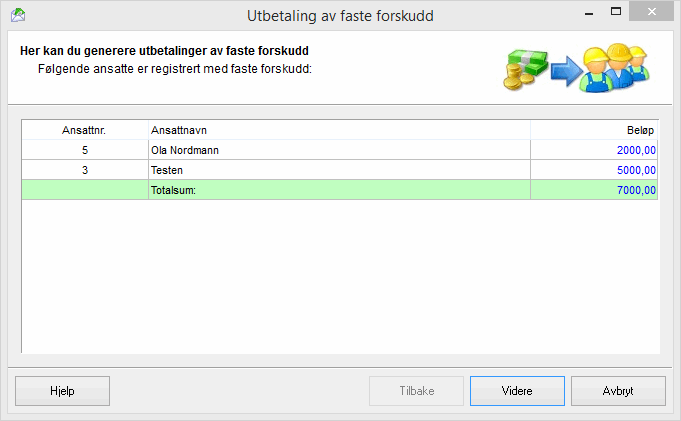Open Hjelp for this dialog
Screen dimensions: 681x421
(x=63, y=391)
